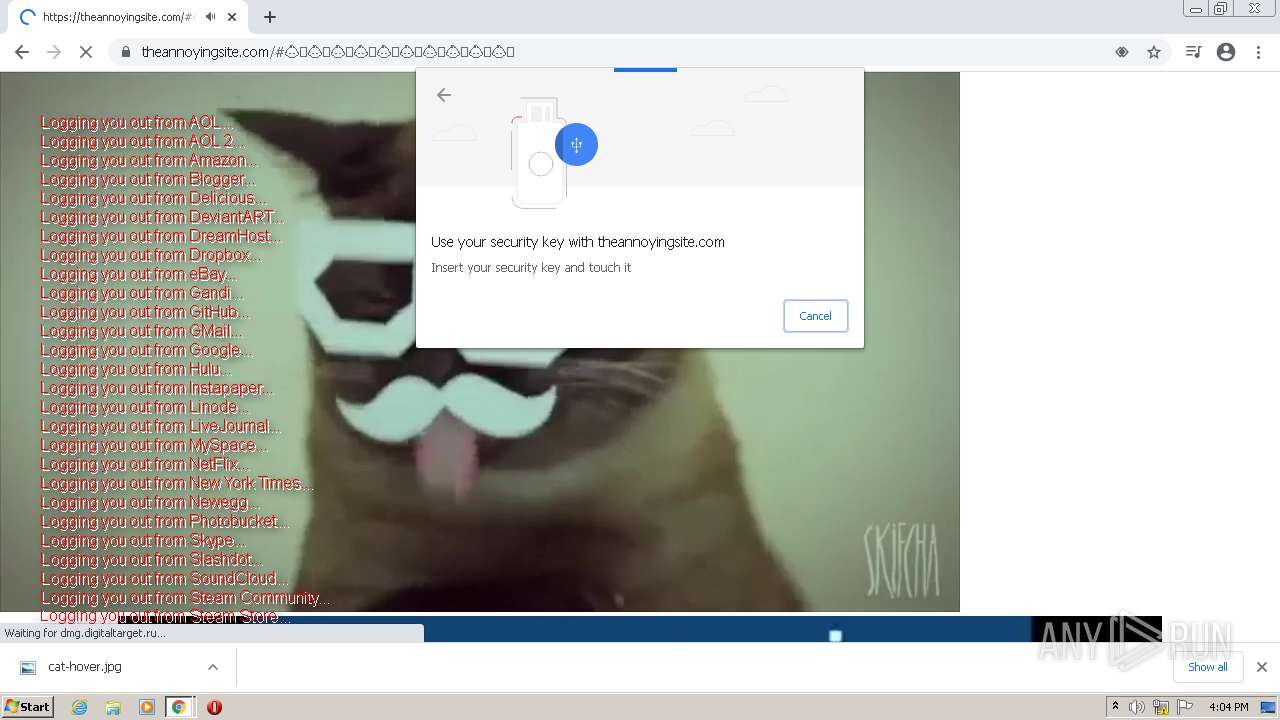
Task: Launch Internet Explorer from taskbar
Action: tap(79, 707)
